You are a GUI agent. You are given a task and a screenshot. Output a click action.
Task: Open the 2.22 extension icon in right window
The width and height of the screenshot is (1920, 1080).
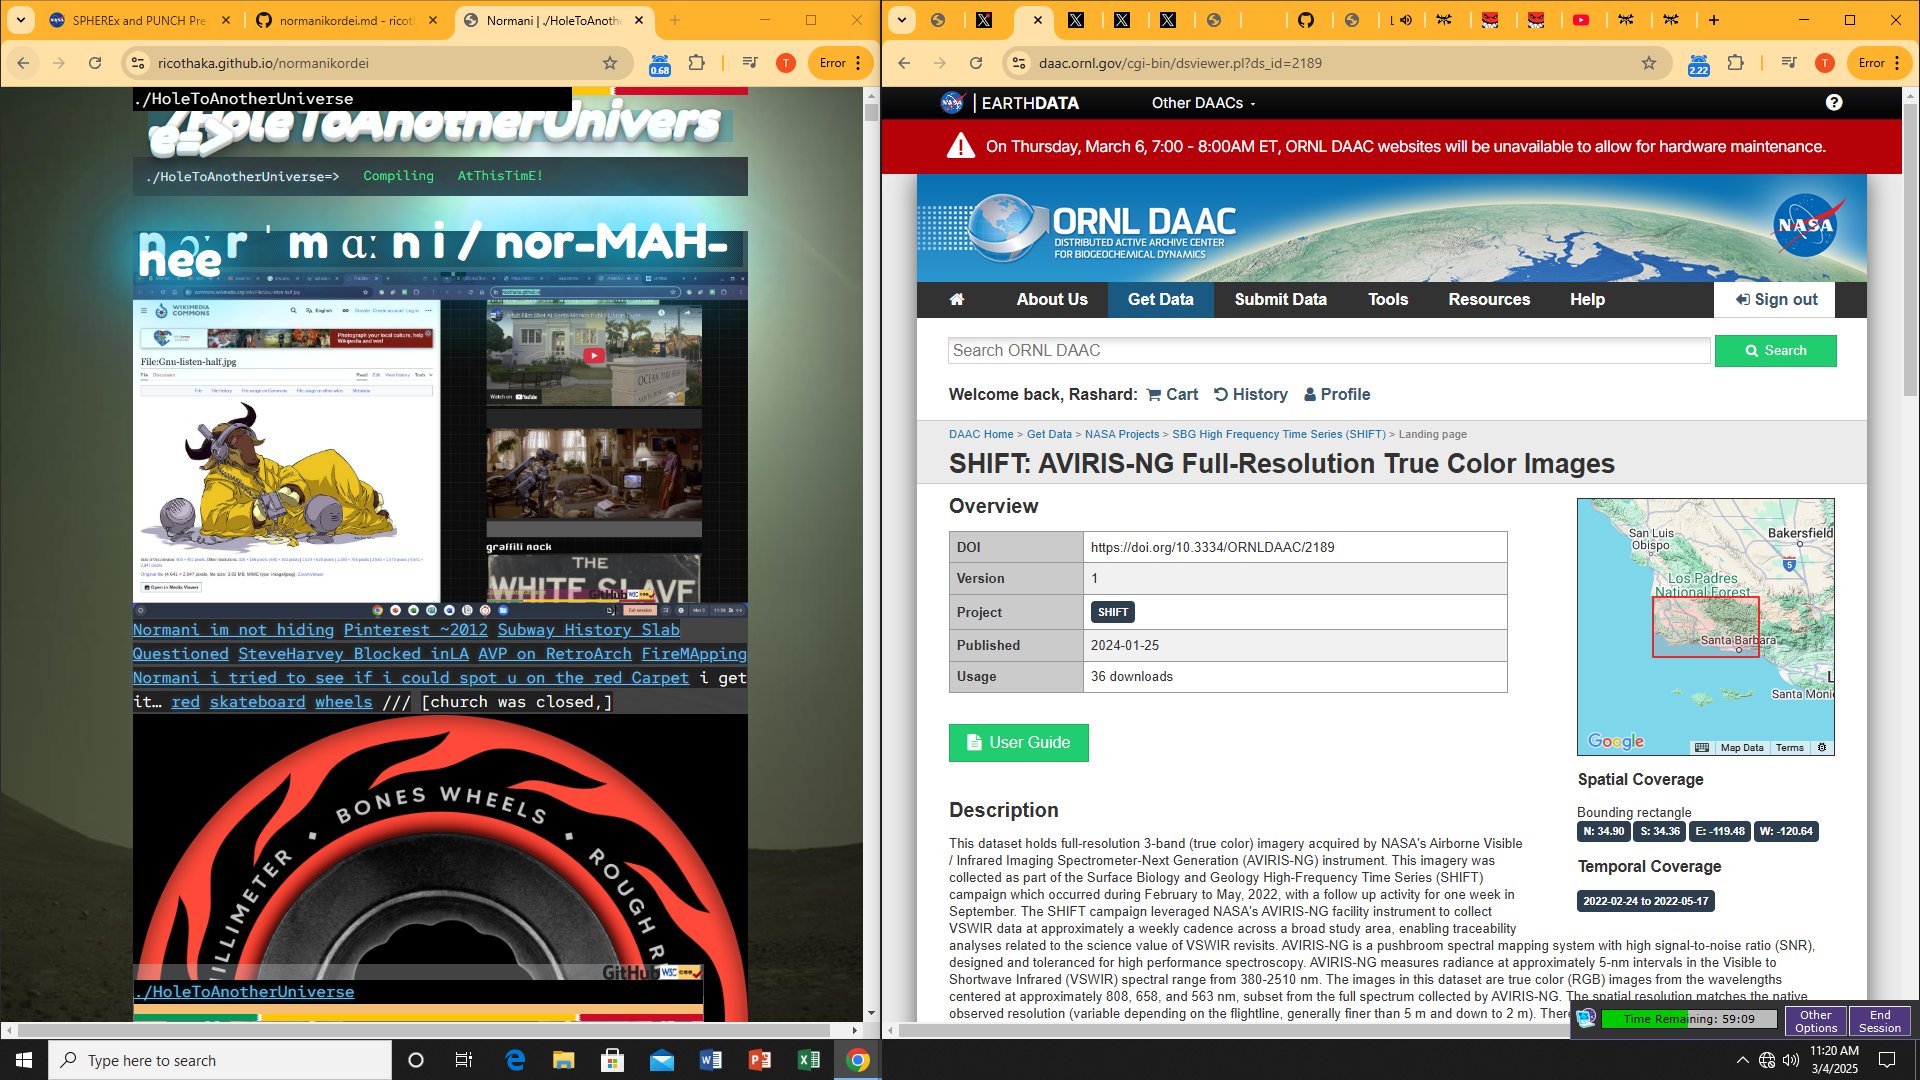point(1699,64)
